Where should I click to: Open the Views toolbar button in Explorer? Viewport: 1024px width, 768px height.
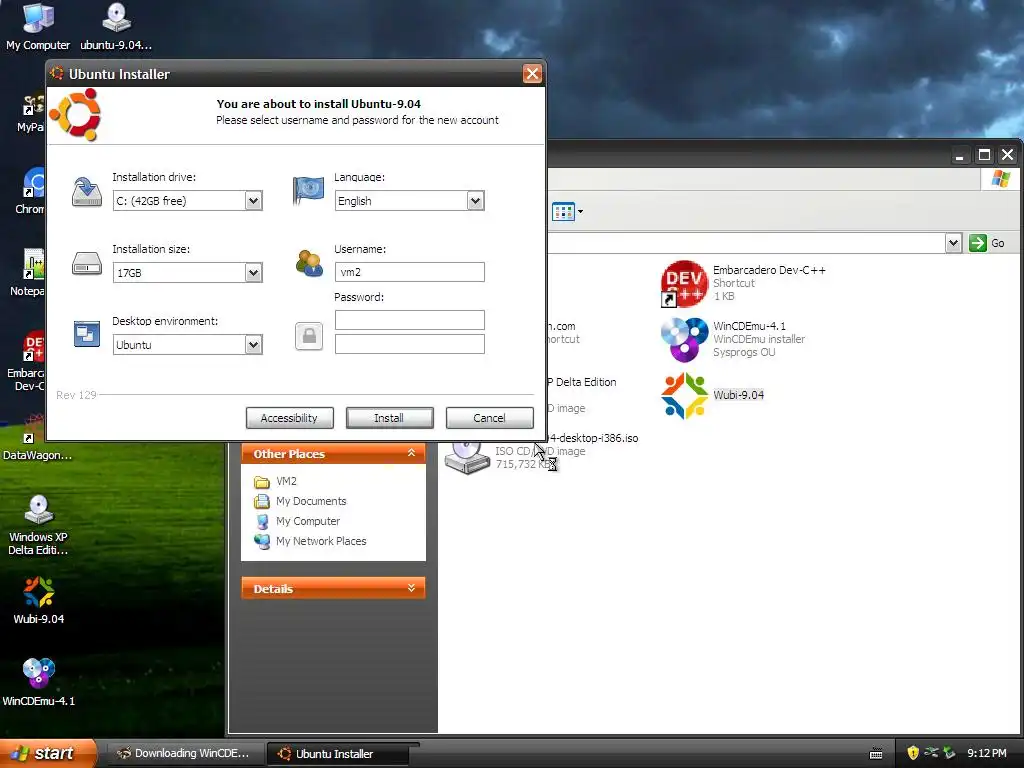pos(567,212)
